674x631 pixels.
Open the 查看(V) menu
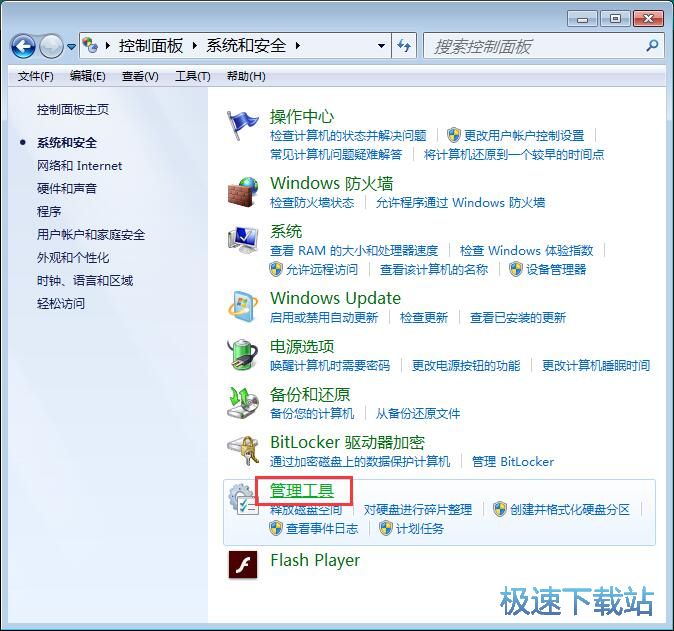140,77
